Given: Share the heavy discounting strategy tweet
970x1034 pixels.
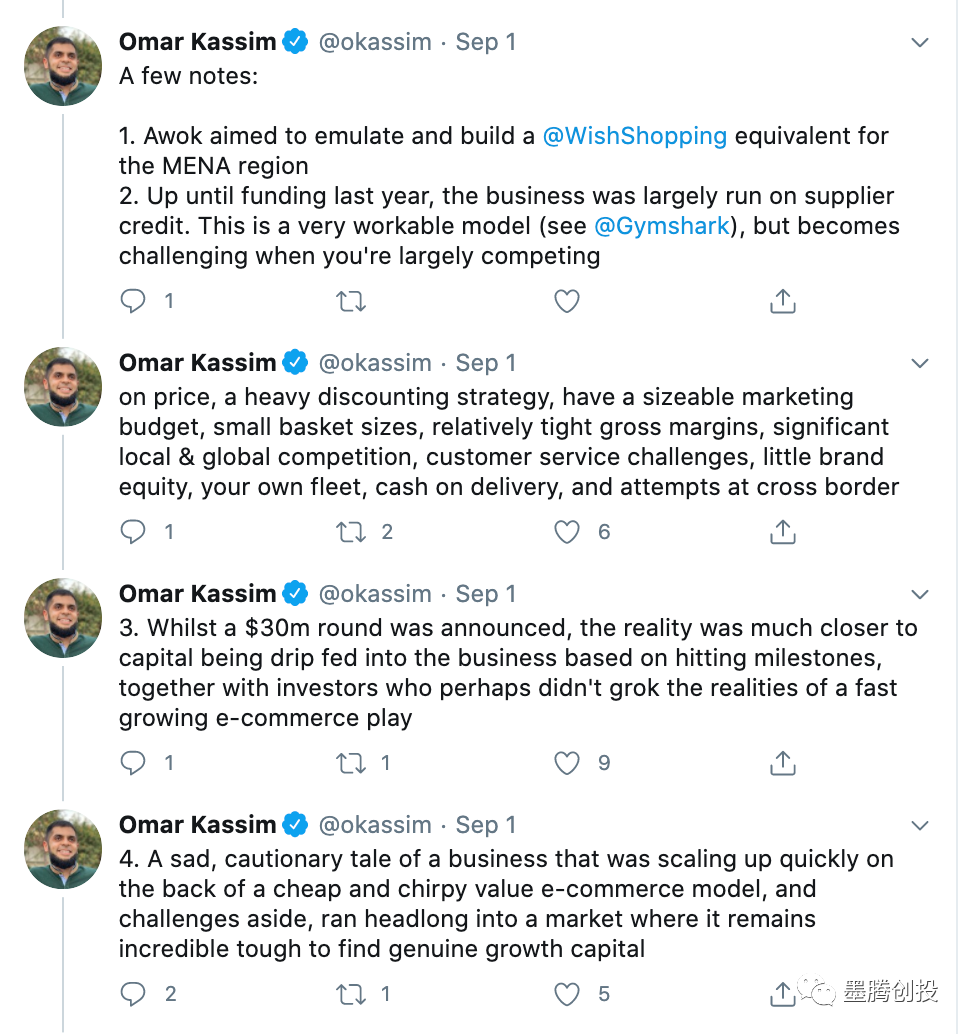Looking at the screenshot, I should click(782, 532).
